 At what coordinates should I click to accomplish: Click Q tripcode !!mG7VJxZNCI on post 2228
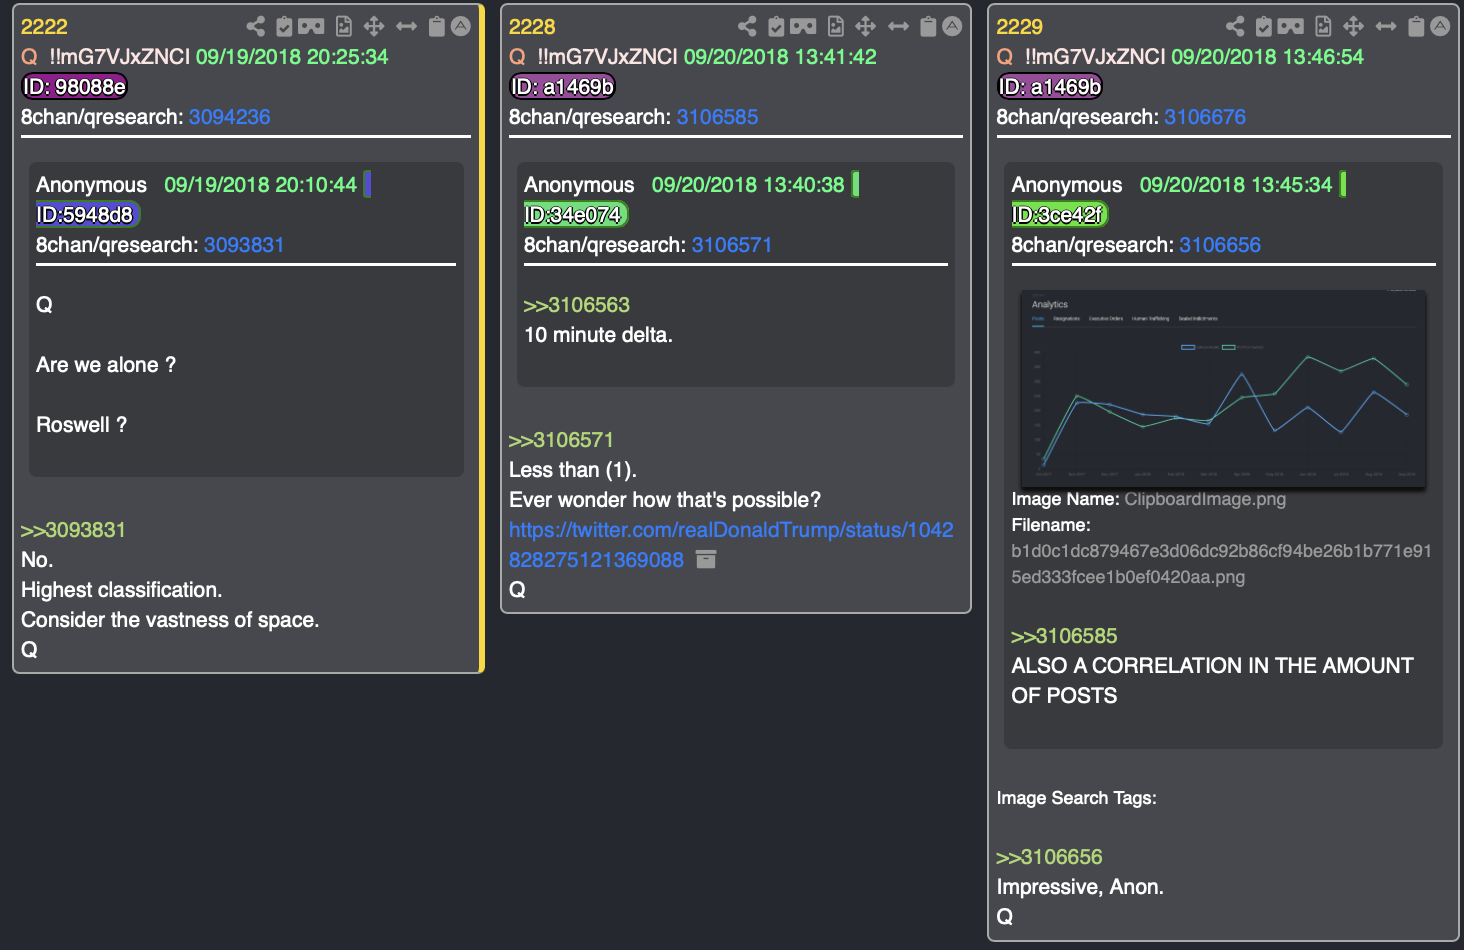(607, 57)
